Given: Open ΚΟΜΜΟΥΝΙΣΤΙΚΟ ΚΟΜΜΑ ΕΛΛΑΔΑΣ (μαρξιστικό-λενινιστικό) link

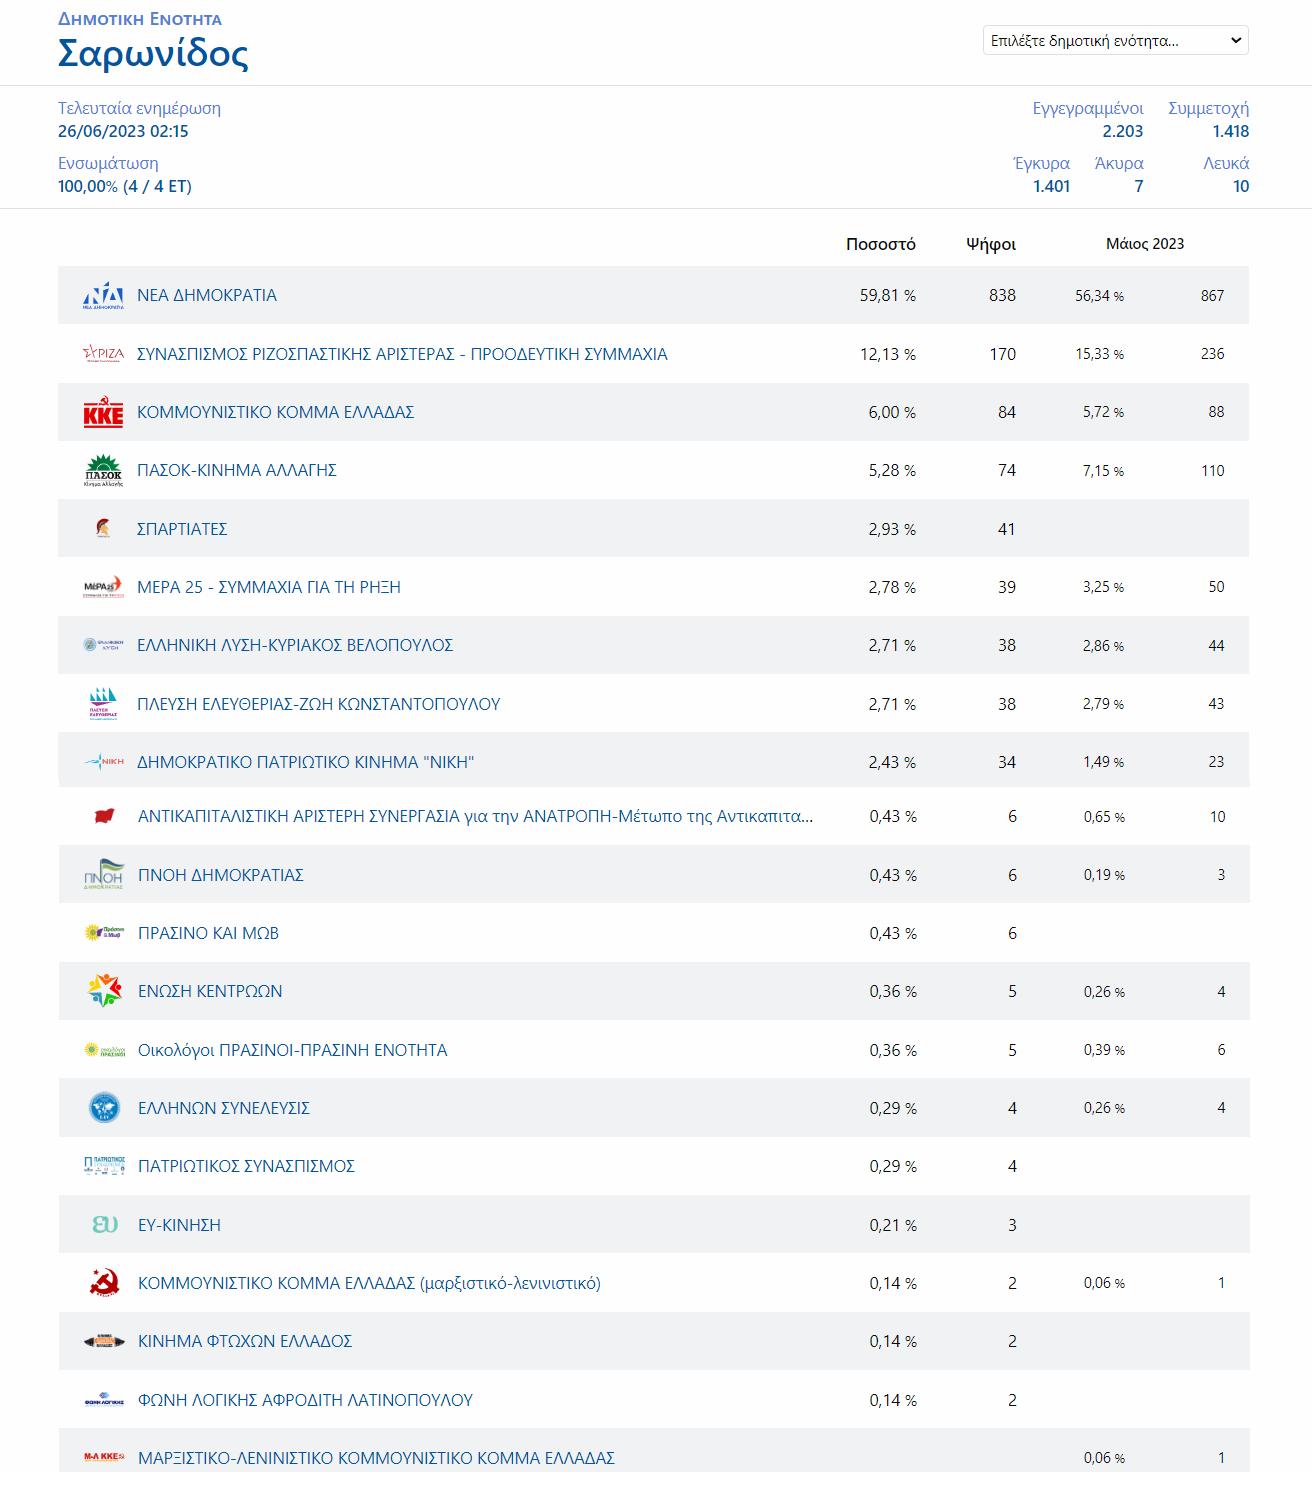Looking at the screenshot, I should [369, 1283].
